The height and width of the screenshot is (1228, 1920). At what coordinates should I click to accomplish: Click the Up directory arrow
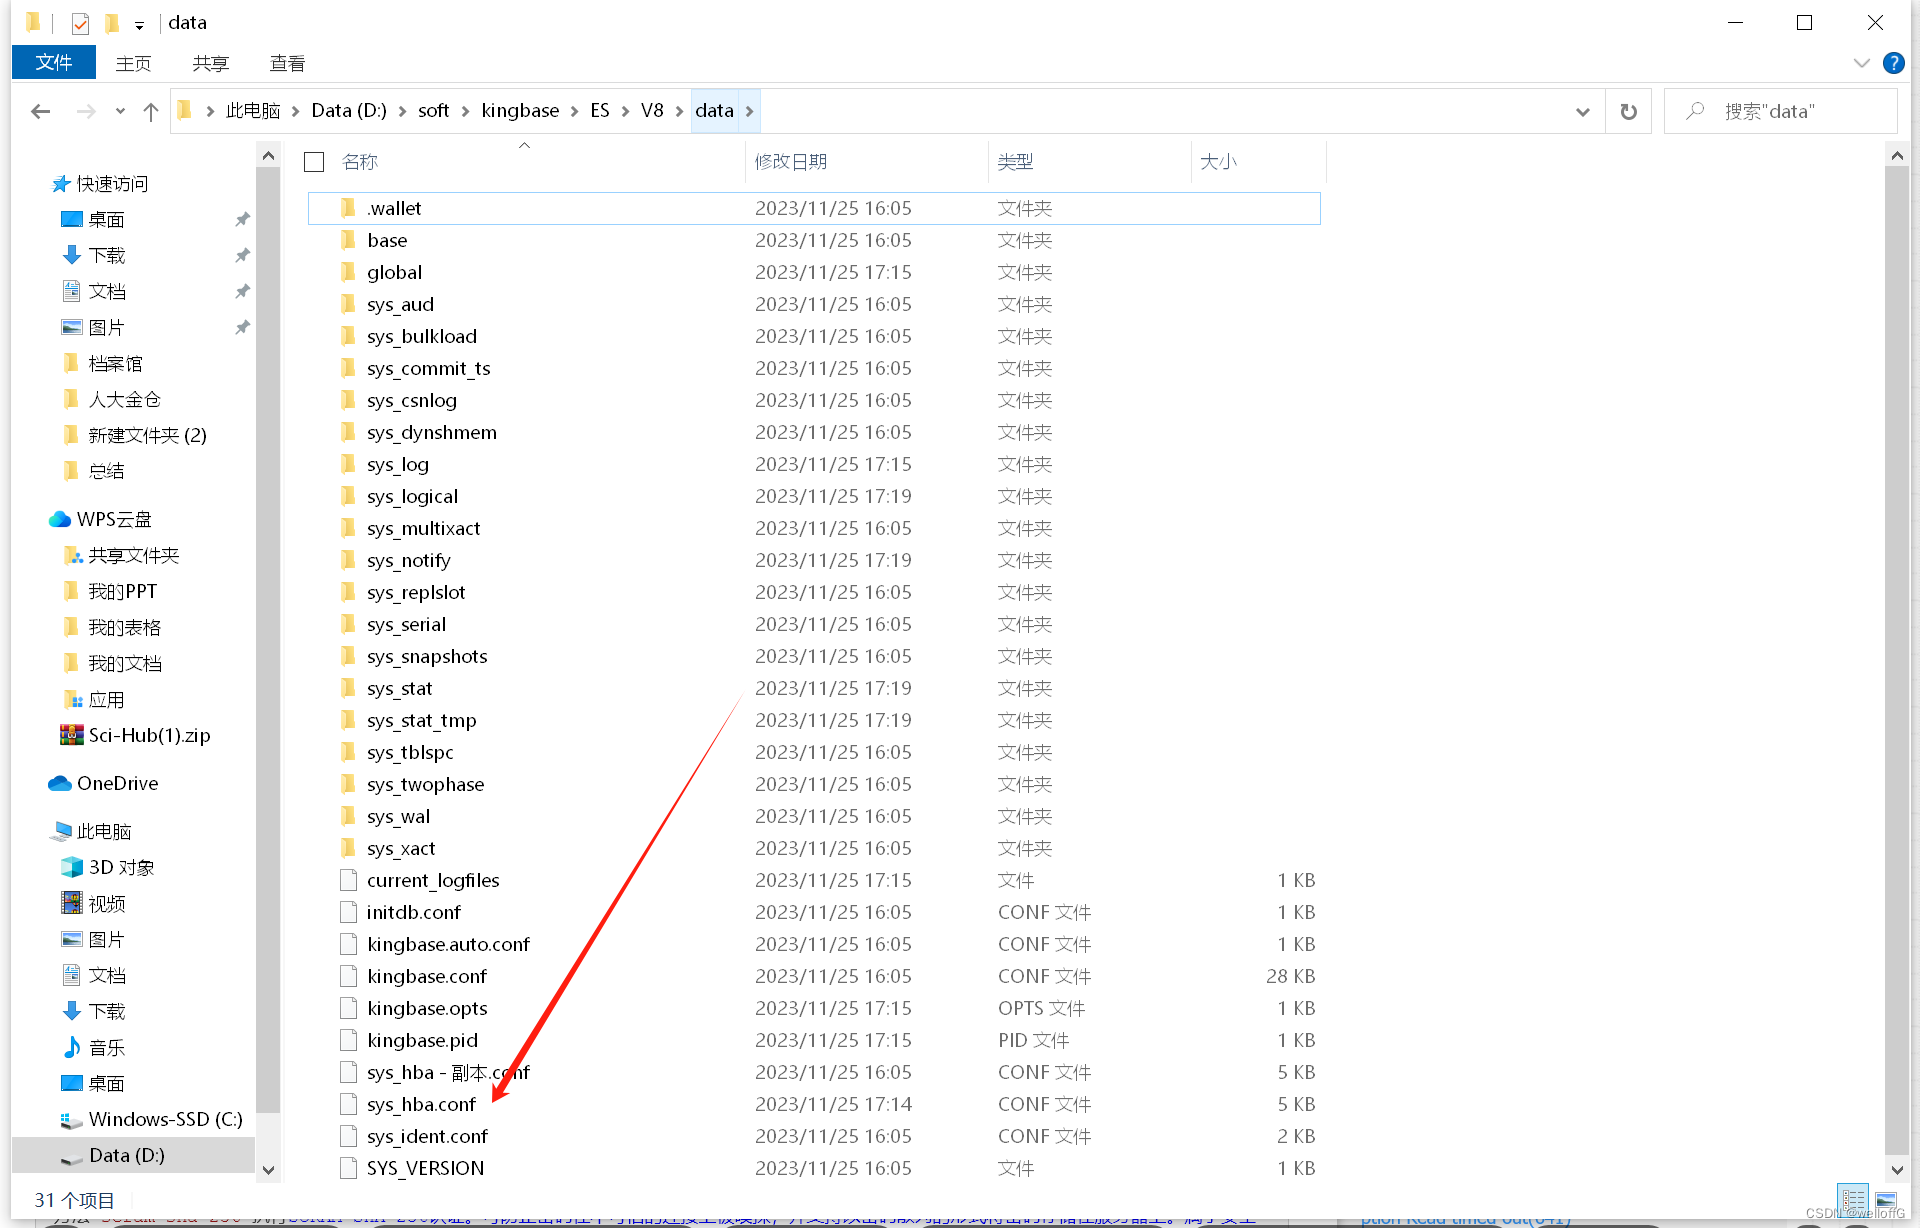151,112
